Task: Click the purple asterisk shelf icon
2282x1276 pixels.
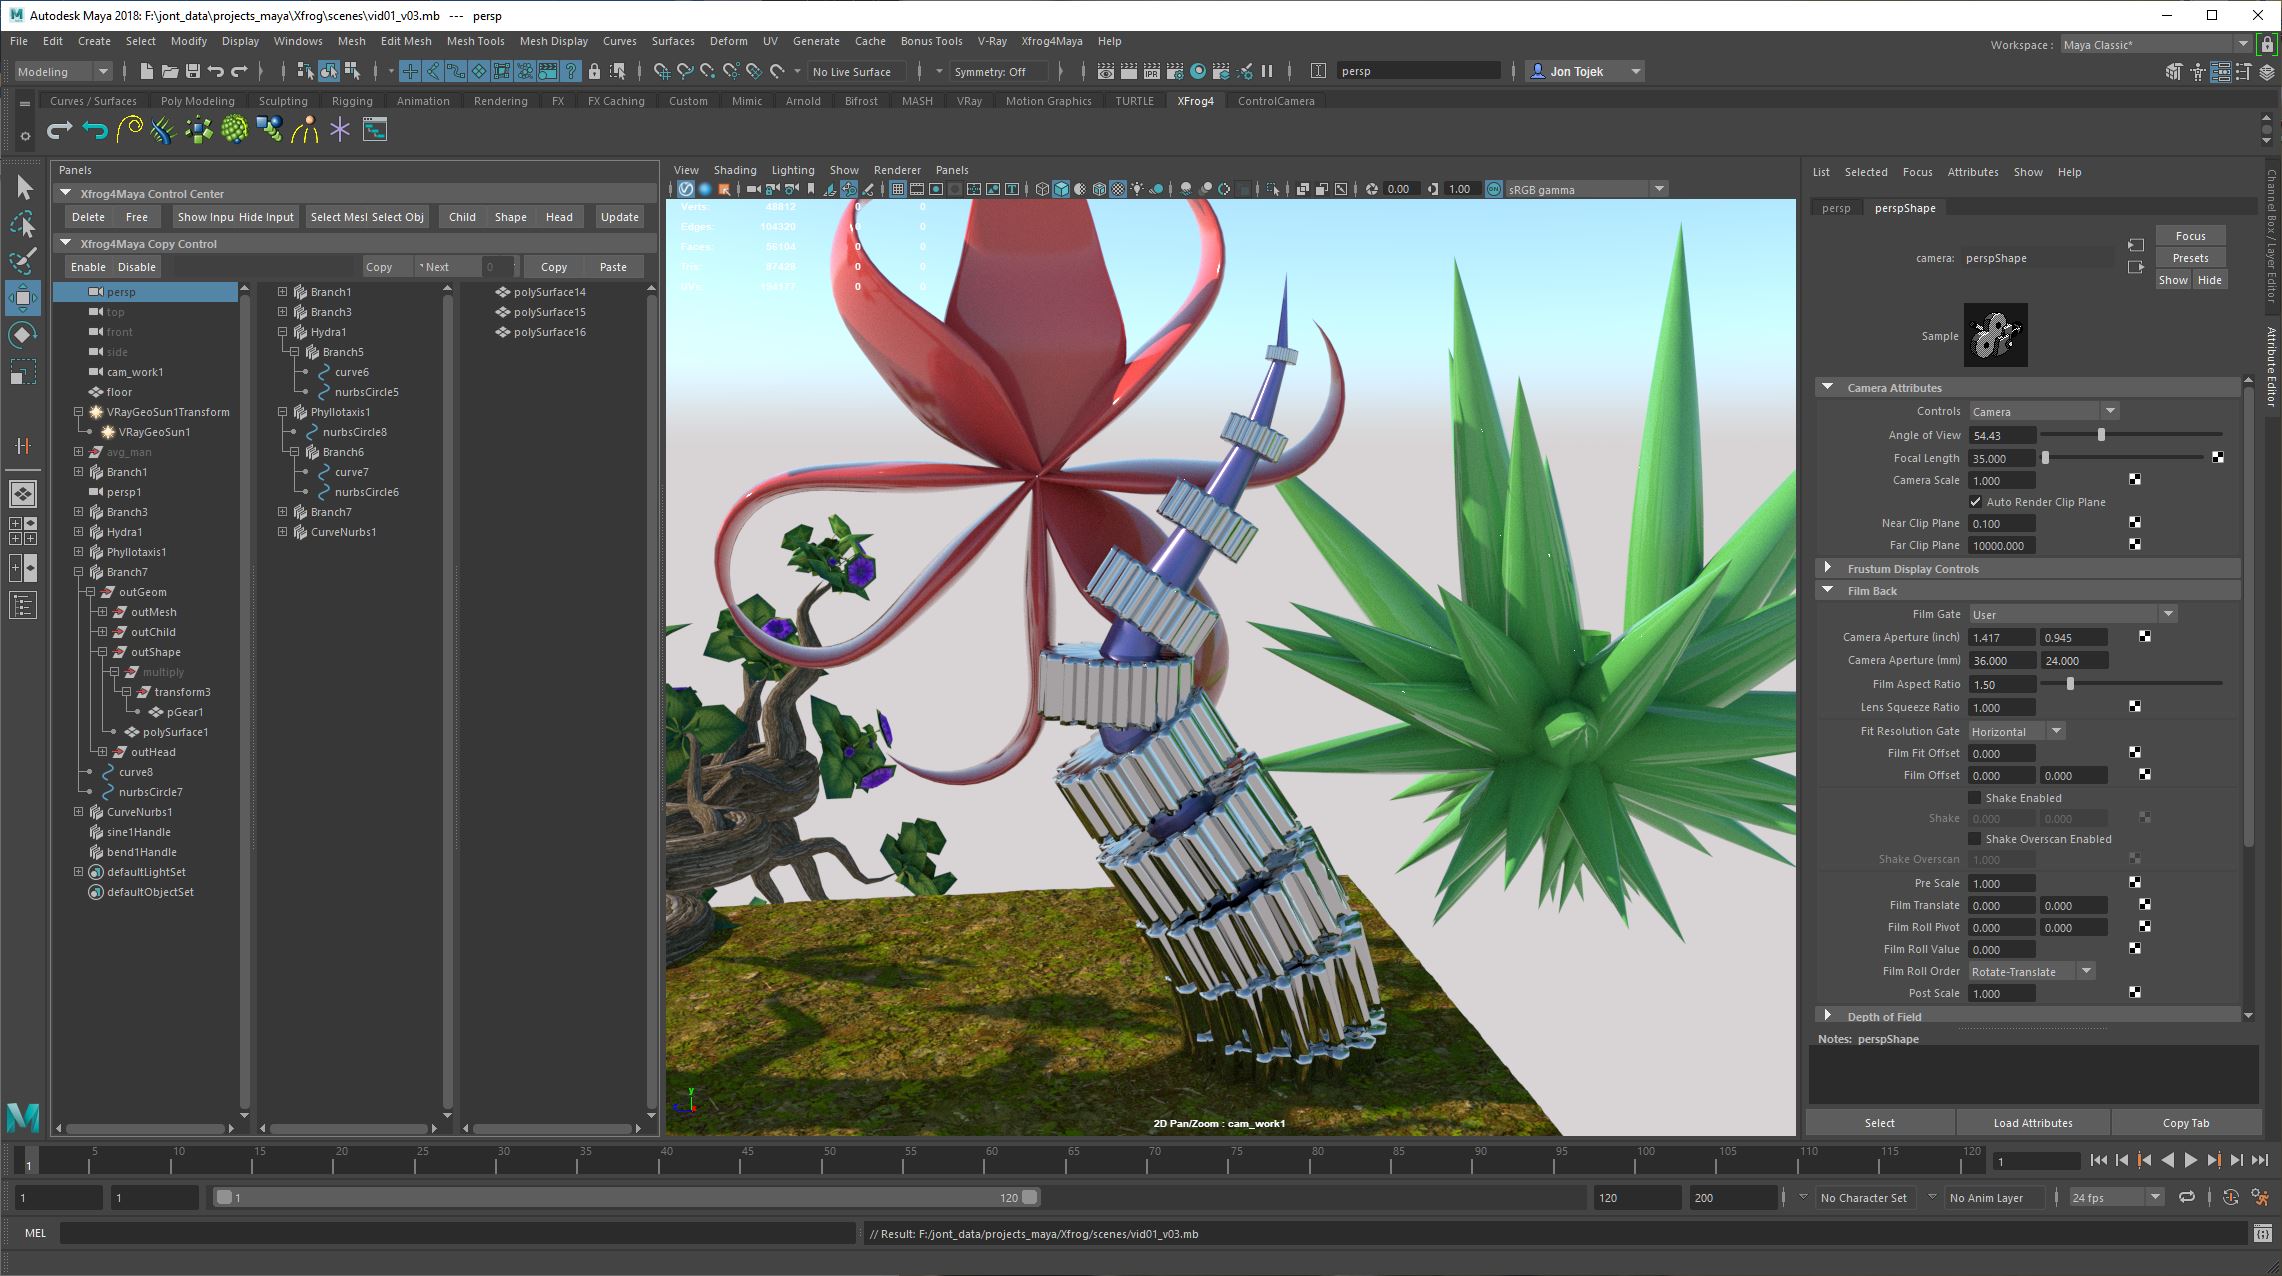Action: pyautogui.click(x=340, y=130)
